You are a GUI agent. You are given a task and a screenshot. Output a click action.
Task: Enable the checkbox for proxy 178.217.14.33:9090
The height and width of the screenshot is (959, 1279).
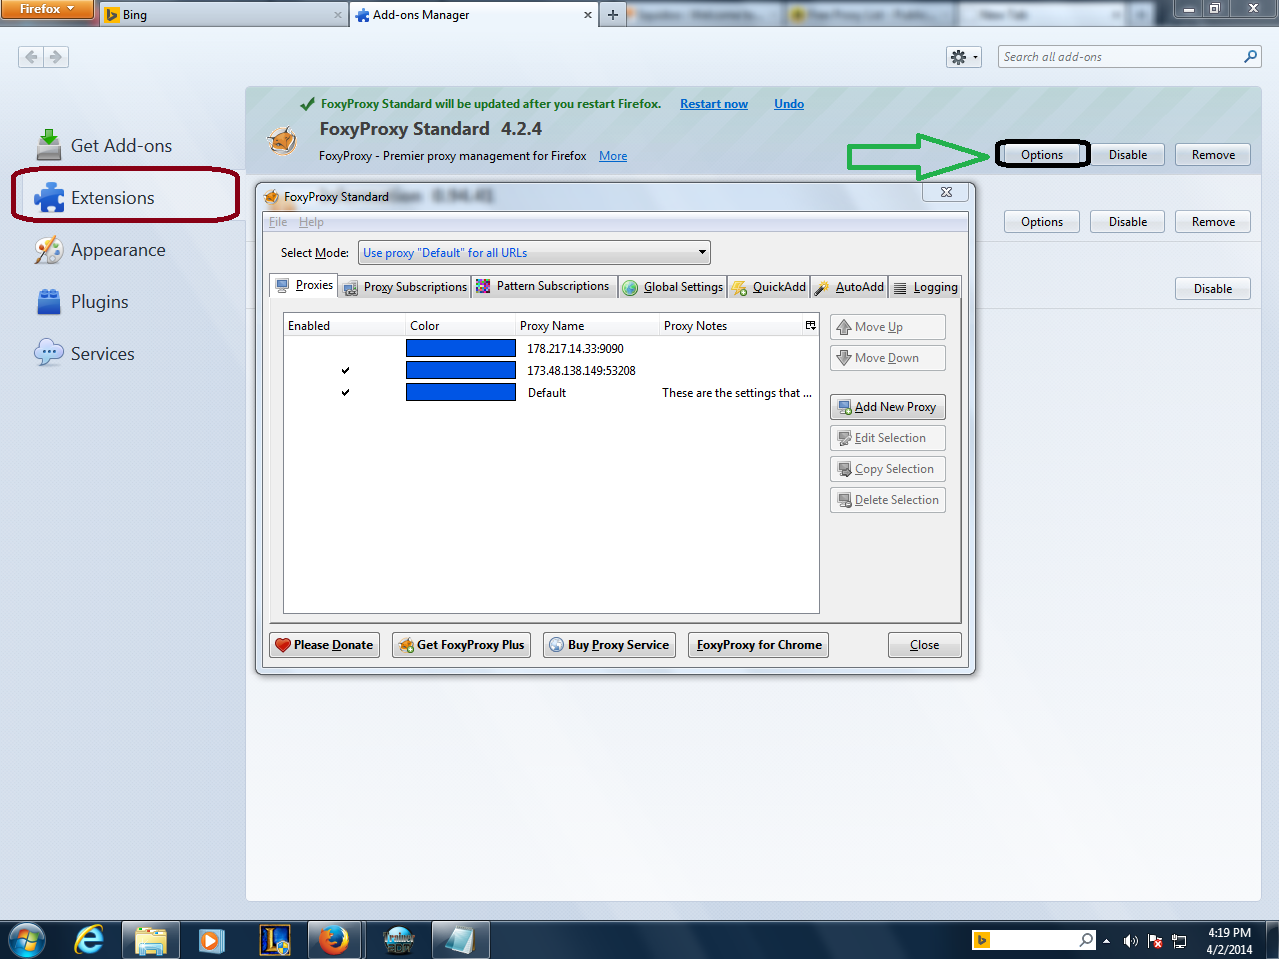coord(345,348)
